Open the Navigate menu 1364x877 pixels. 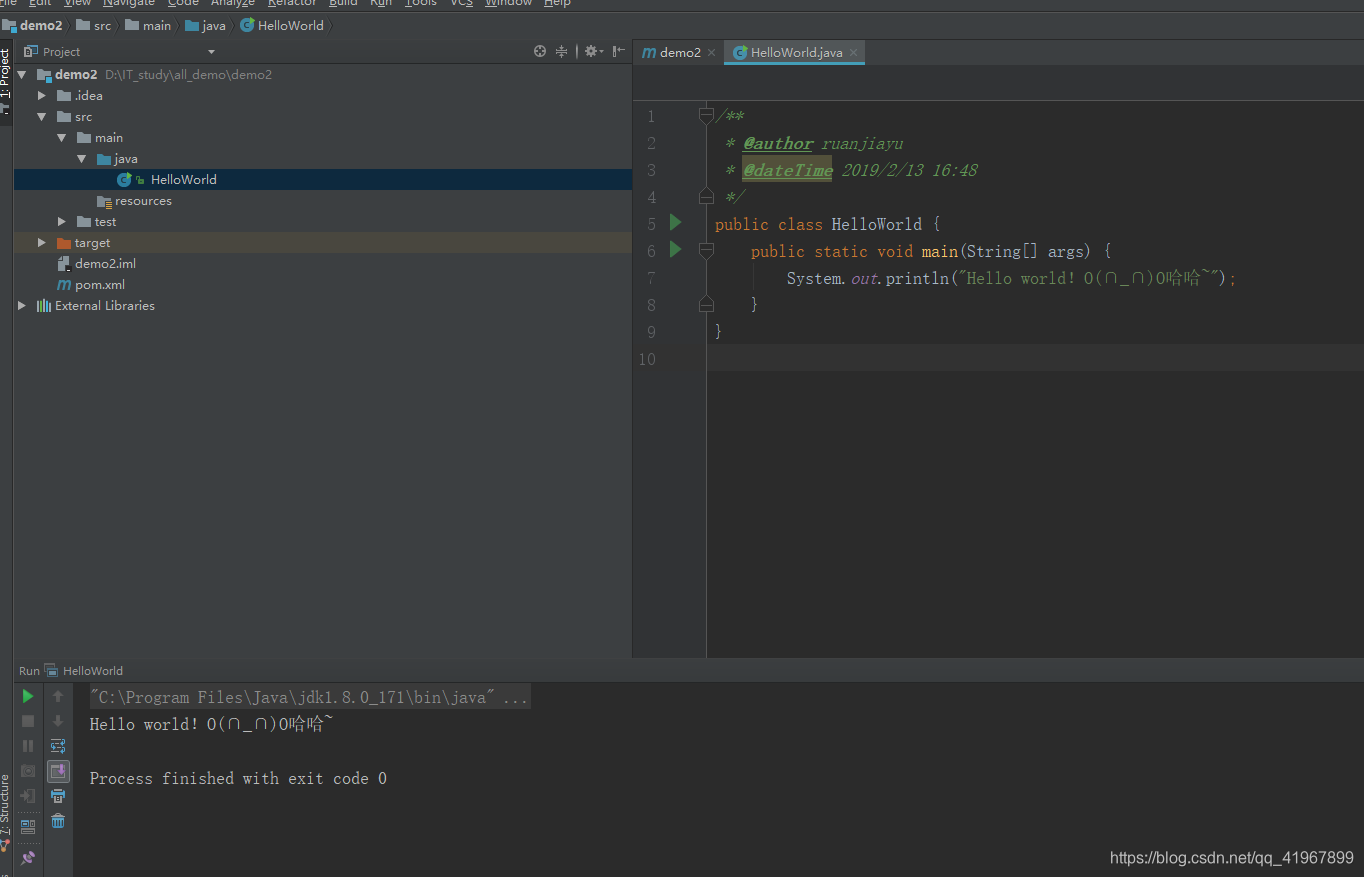[x=129, y=3]
